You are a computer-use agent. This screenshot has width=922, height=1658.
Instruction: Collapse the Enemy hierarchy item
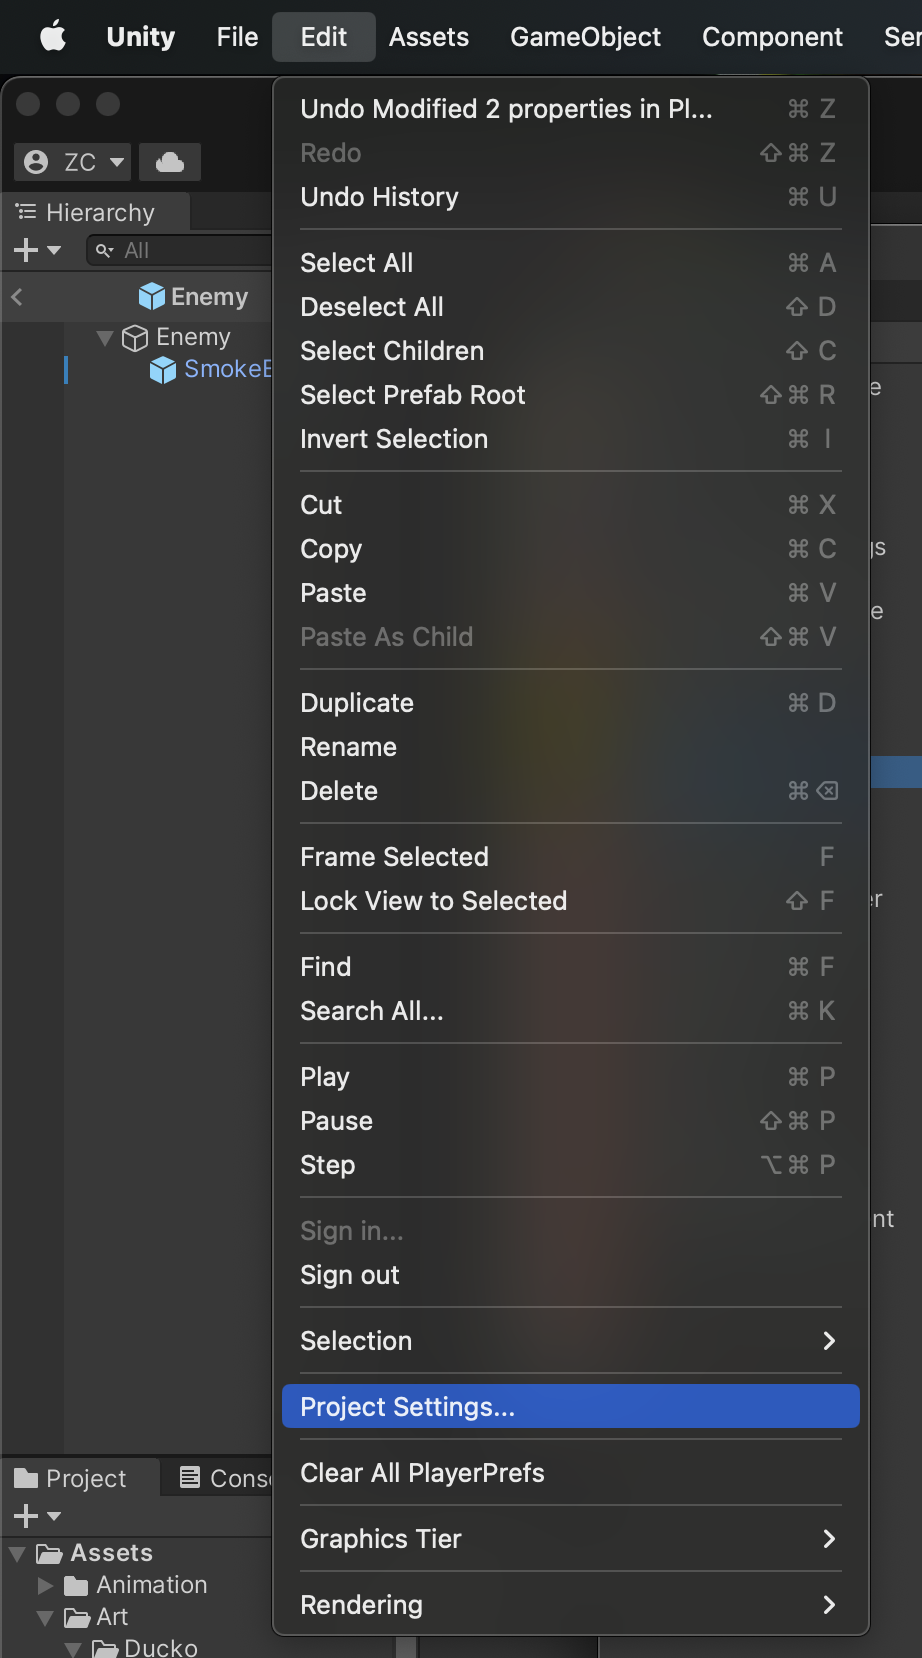tap(104, 337)
